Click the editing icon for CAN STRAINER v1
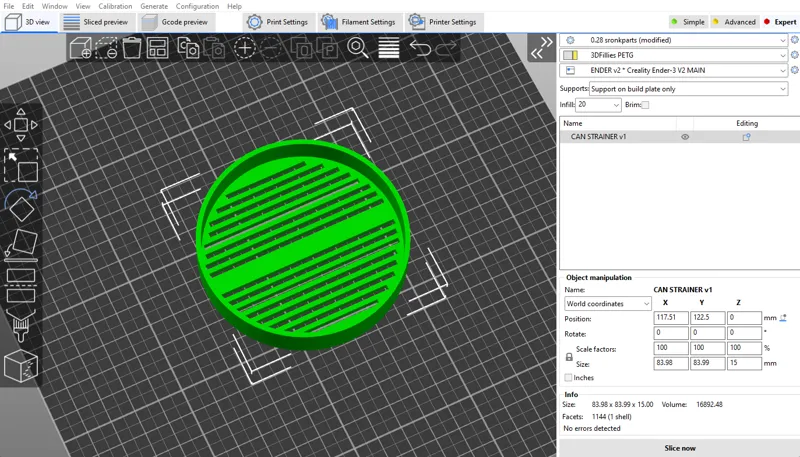The height and width of the screenshot is (457, 800). click(746, 137)
